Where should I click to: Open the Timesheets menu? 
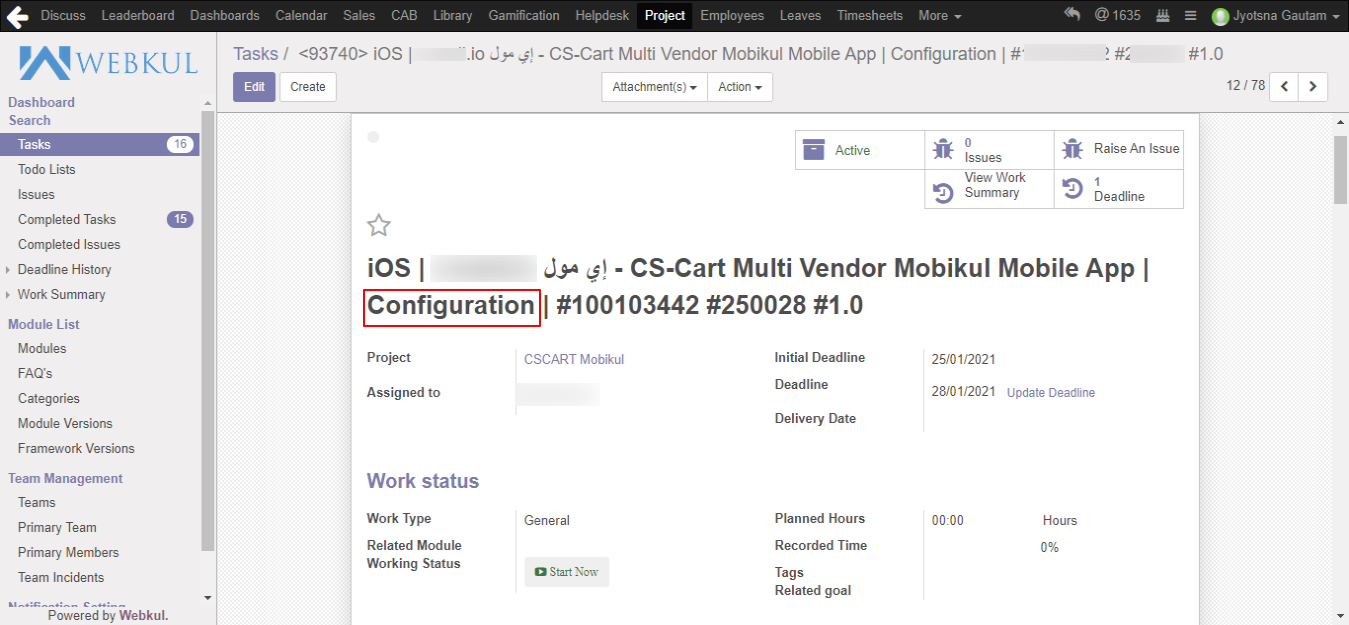coord(870,15)
